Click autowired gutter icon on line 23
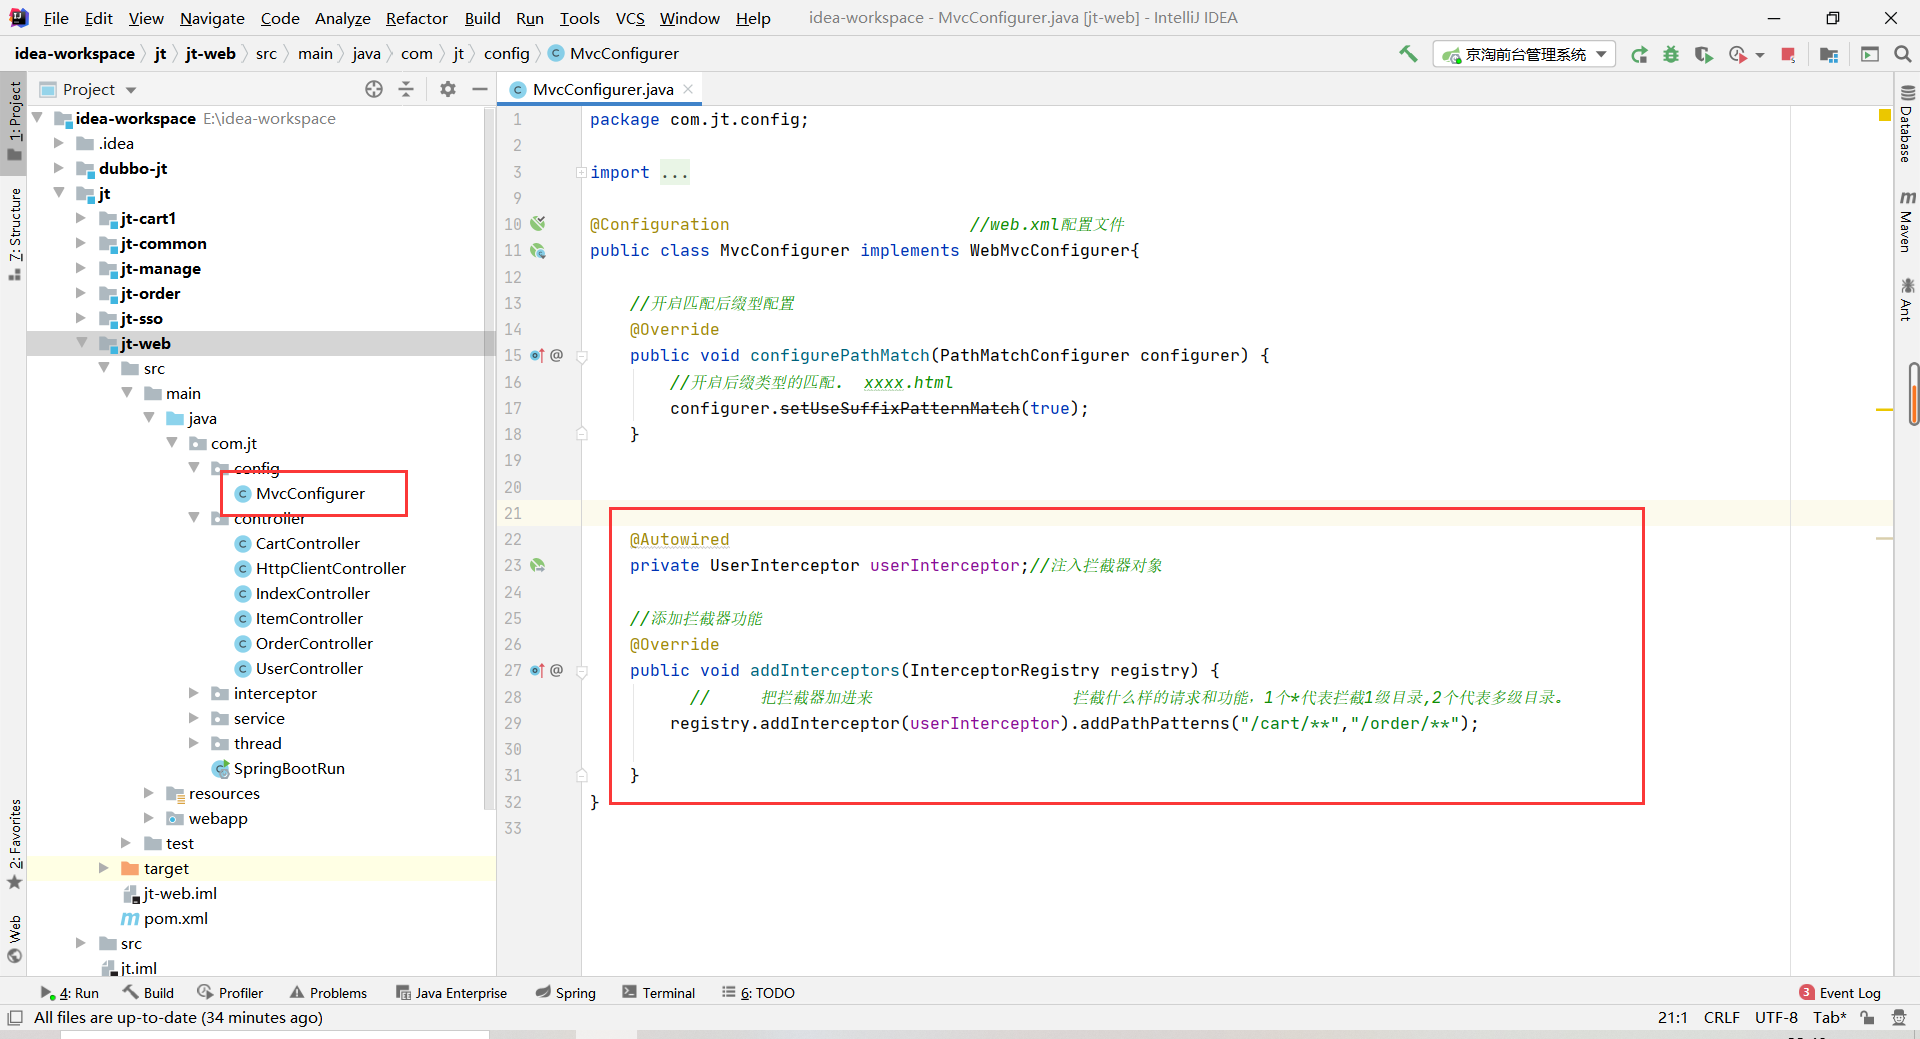This screenshot has height=1039, width=1920. [x=538, y=565]
